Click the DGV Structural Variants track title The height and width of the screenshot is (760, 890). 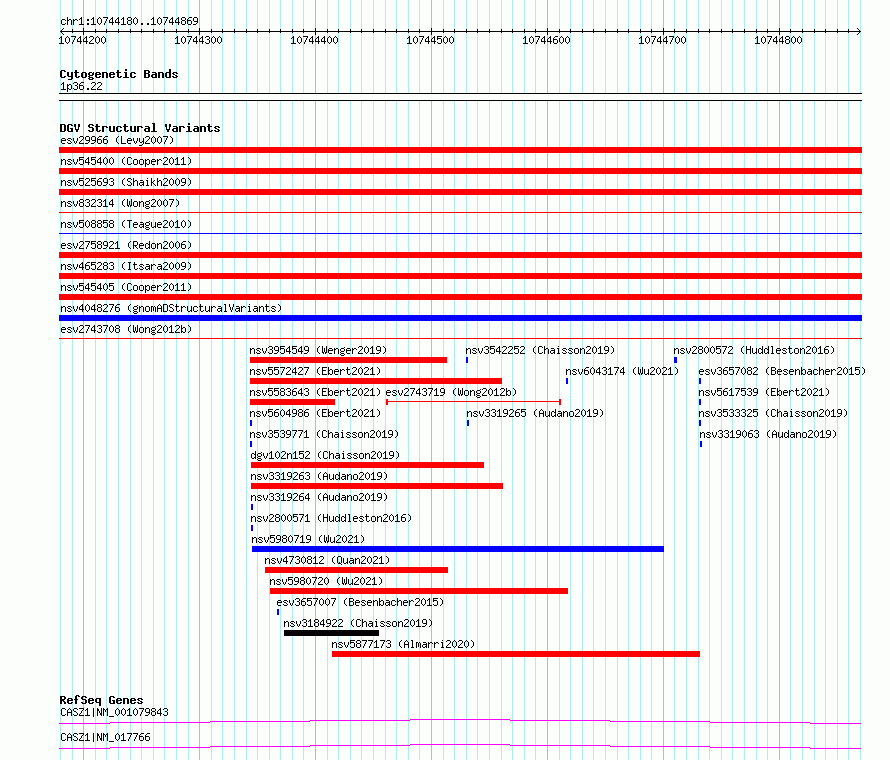[140, 128]
